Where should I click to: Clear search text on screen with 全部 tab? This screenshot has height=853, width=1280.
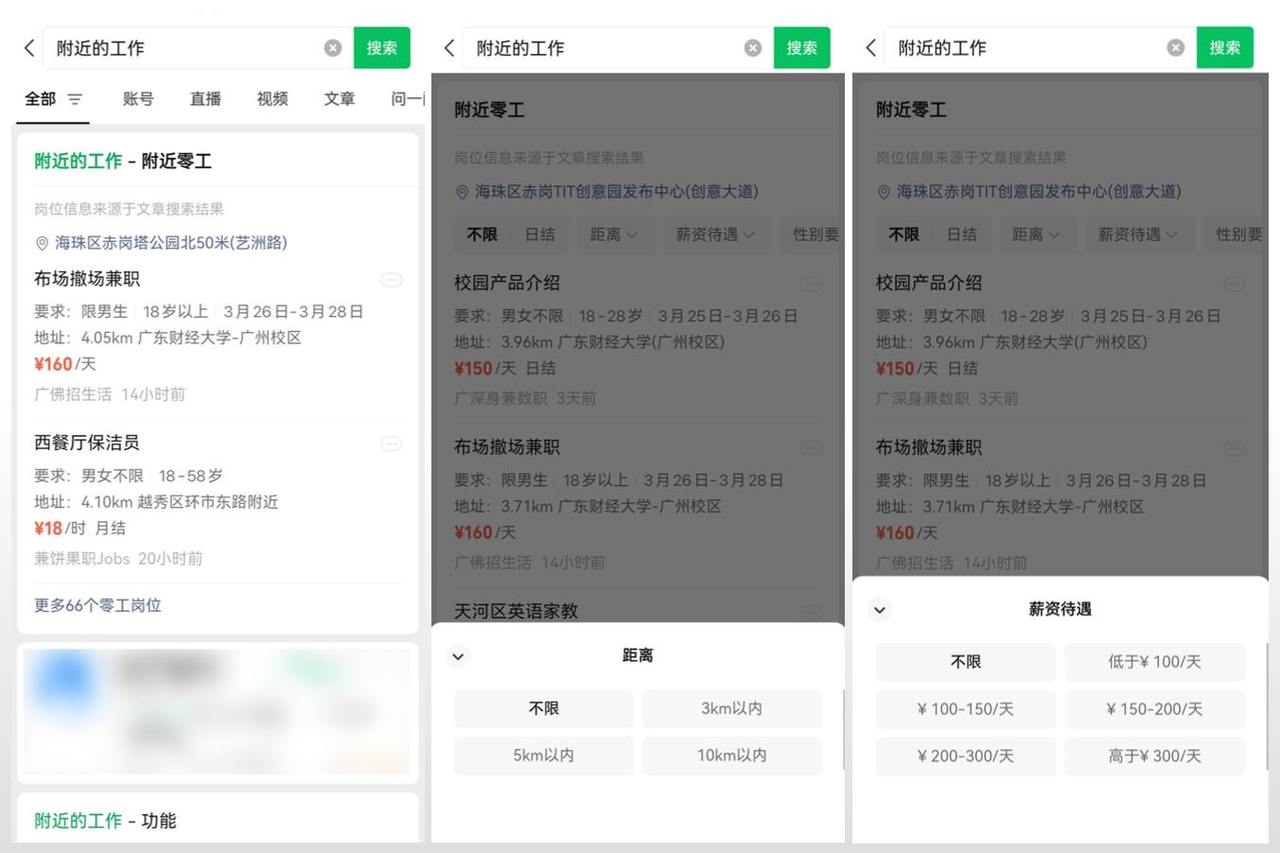pyautogui.click(x=333, y=48)
